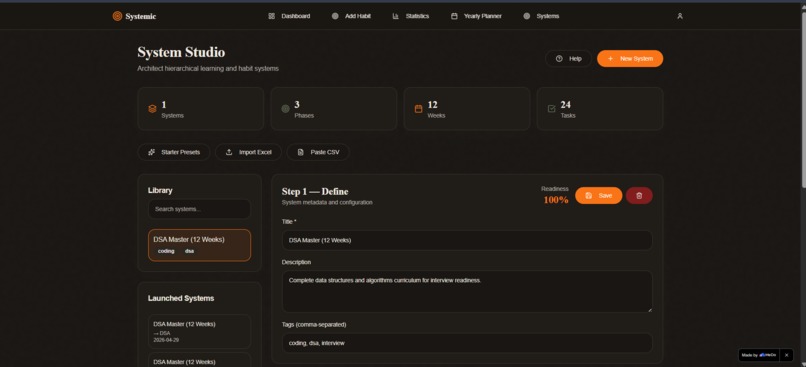Click the Phases circle icon
This screenshot has height=367, width=806.
click(285, 109)
